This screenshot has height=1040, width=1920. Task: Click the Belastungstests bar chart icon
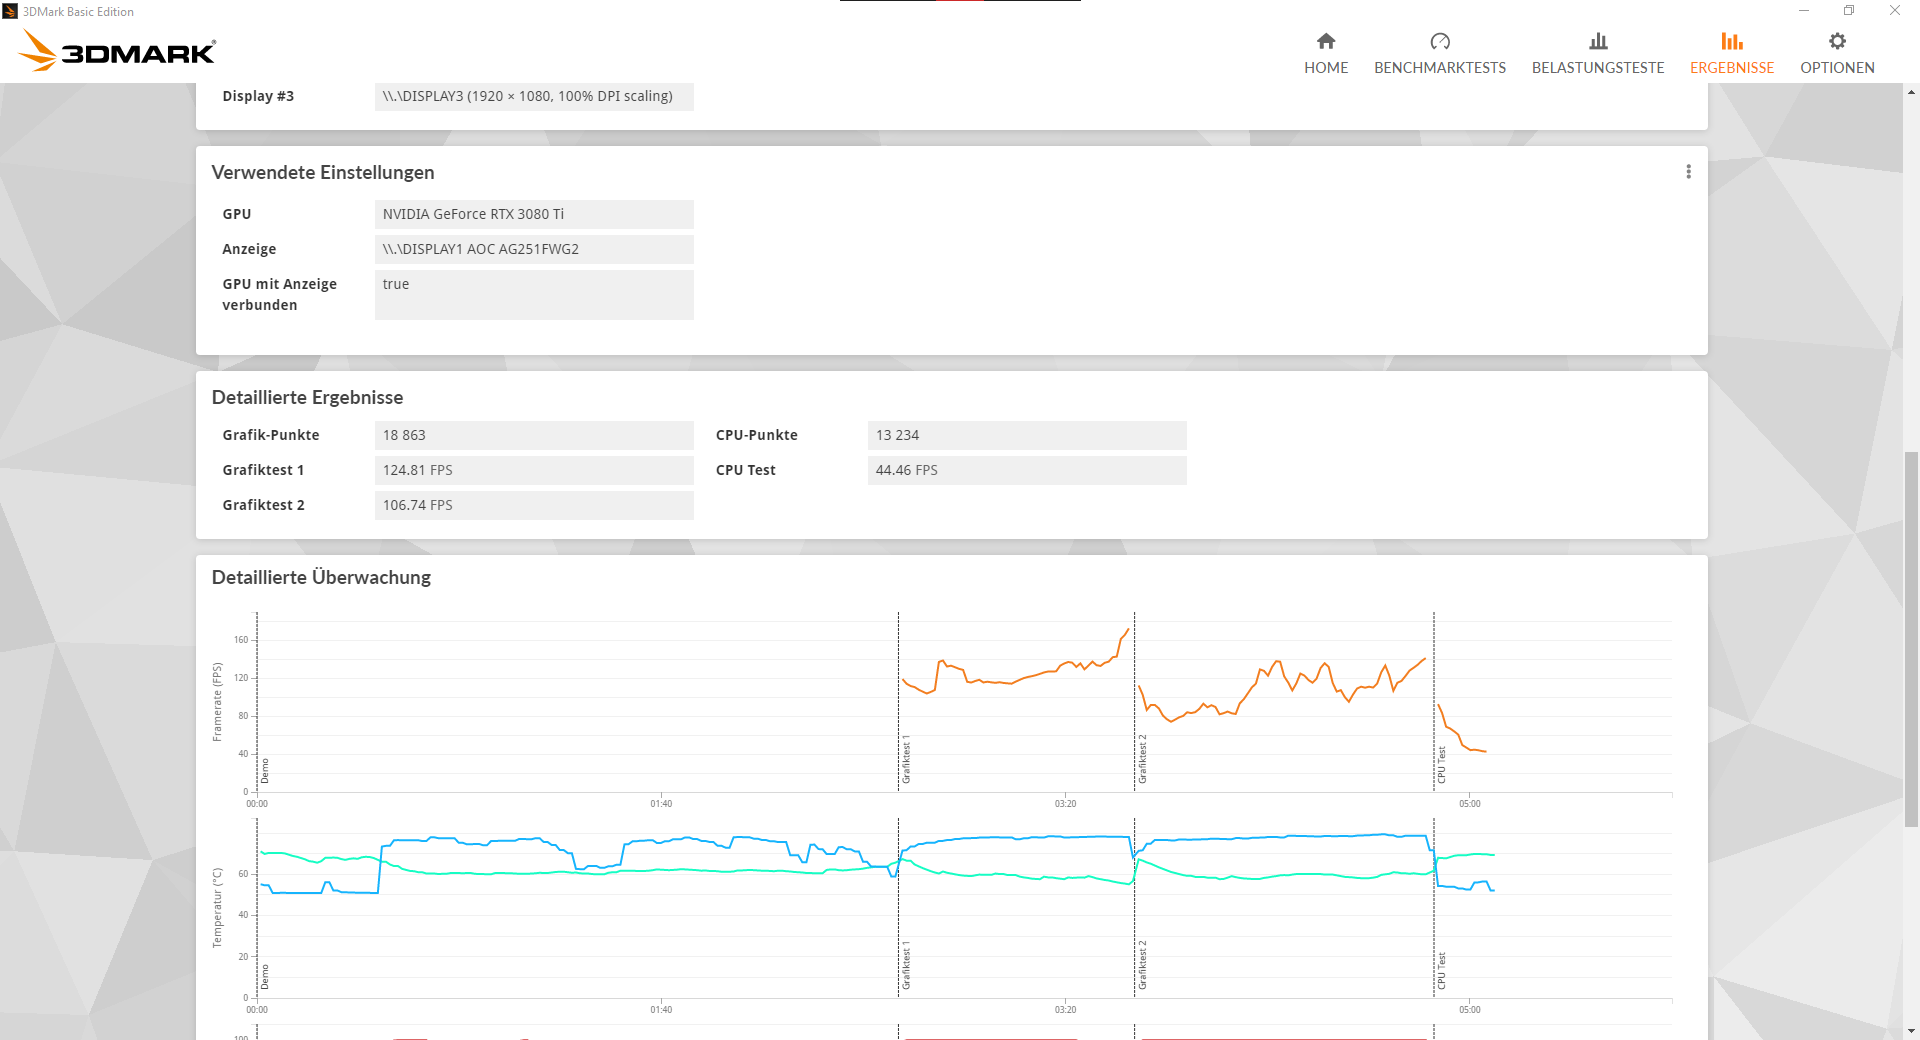click(x=1598, y=41)
